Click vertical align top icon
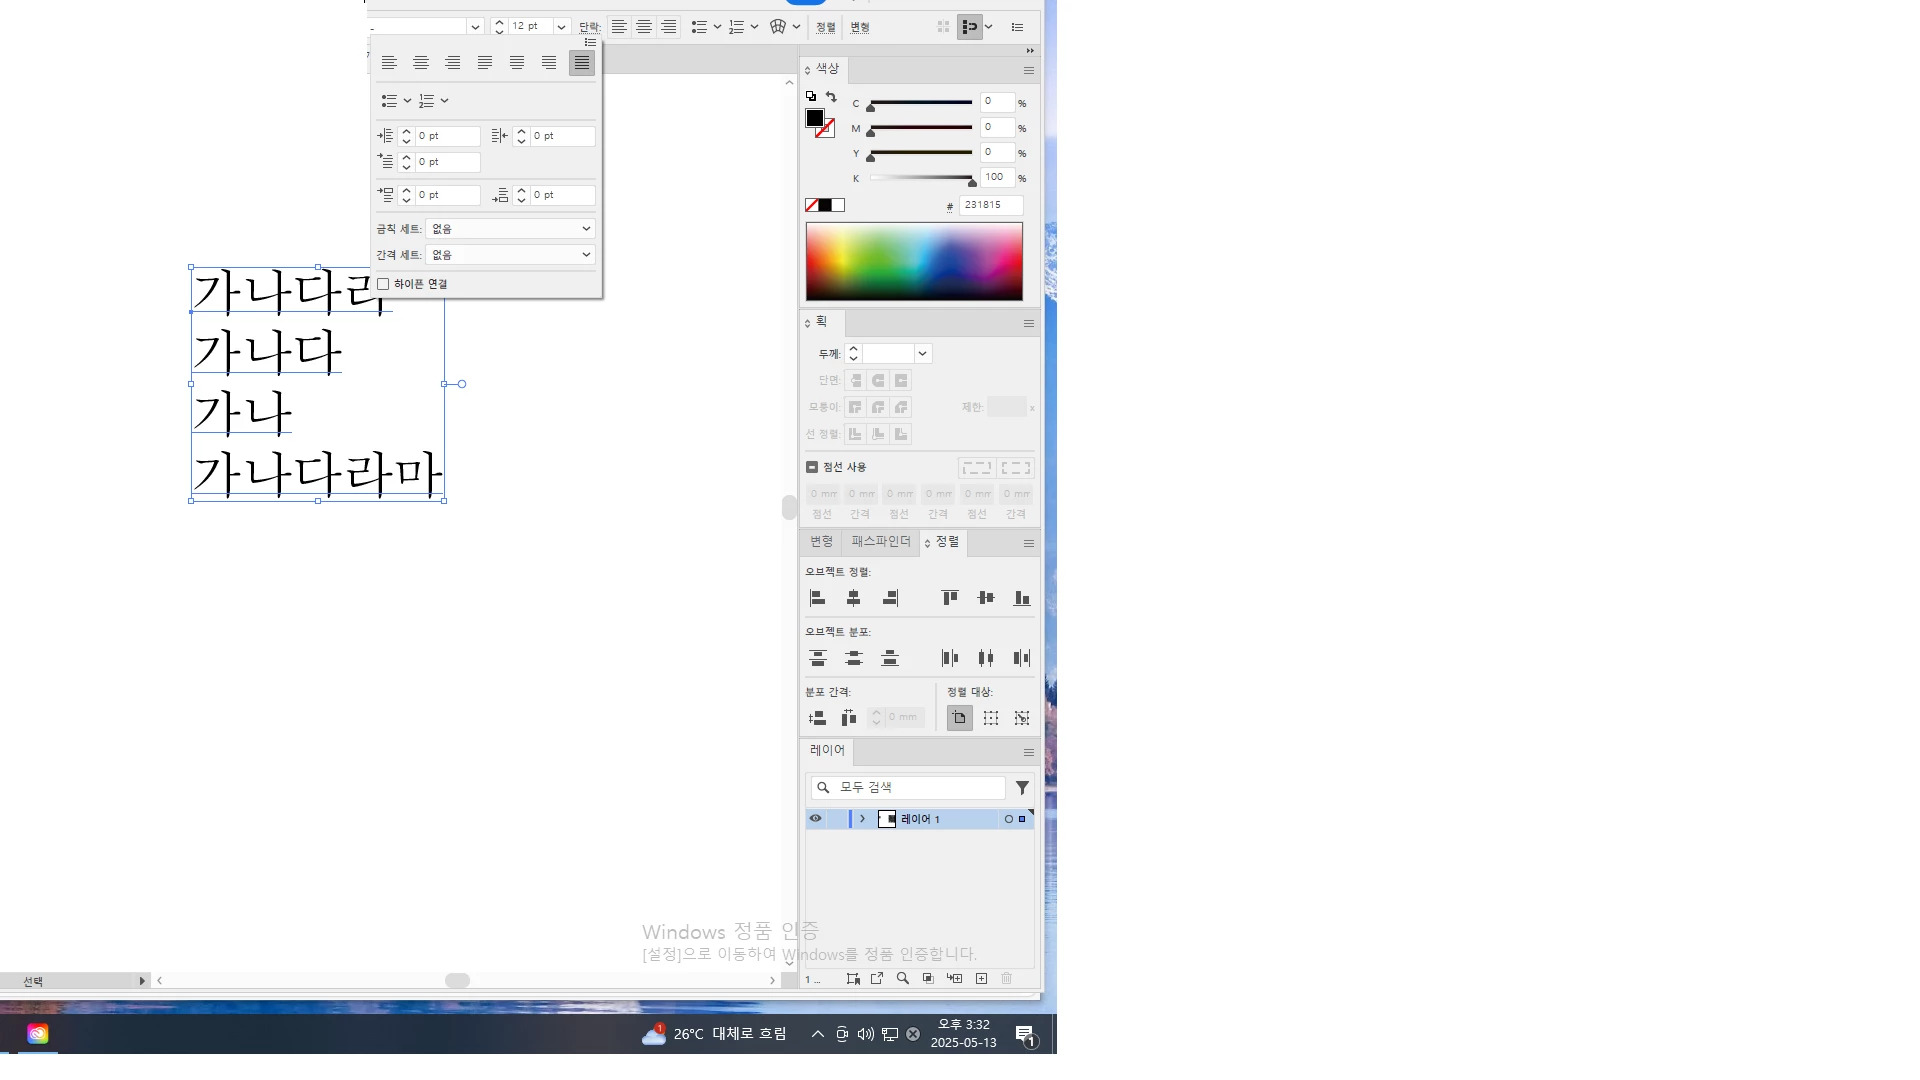This screenshot has width=1920, height=1080. [950, 598]
